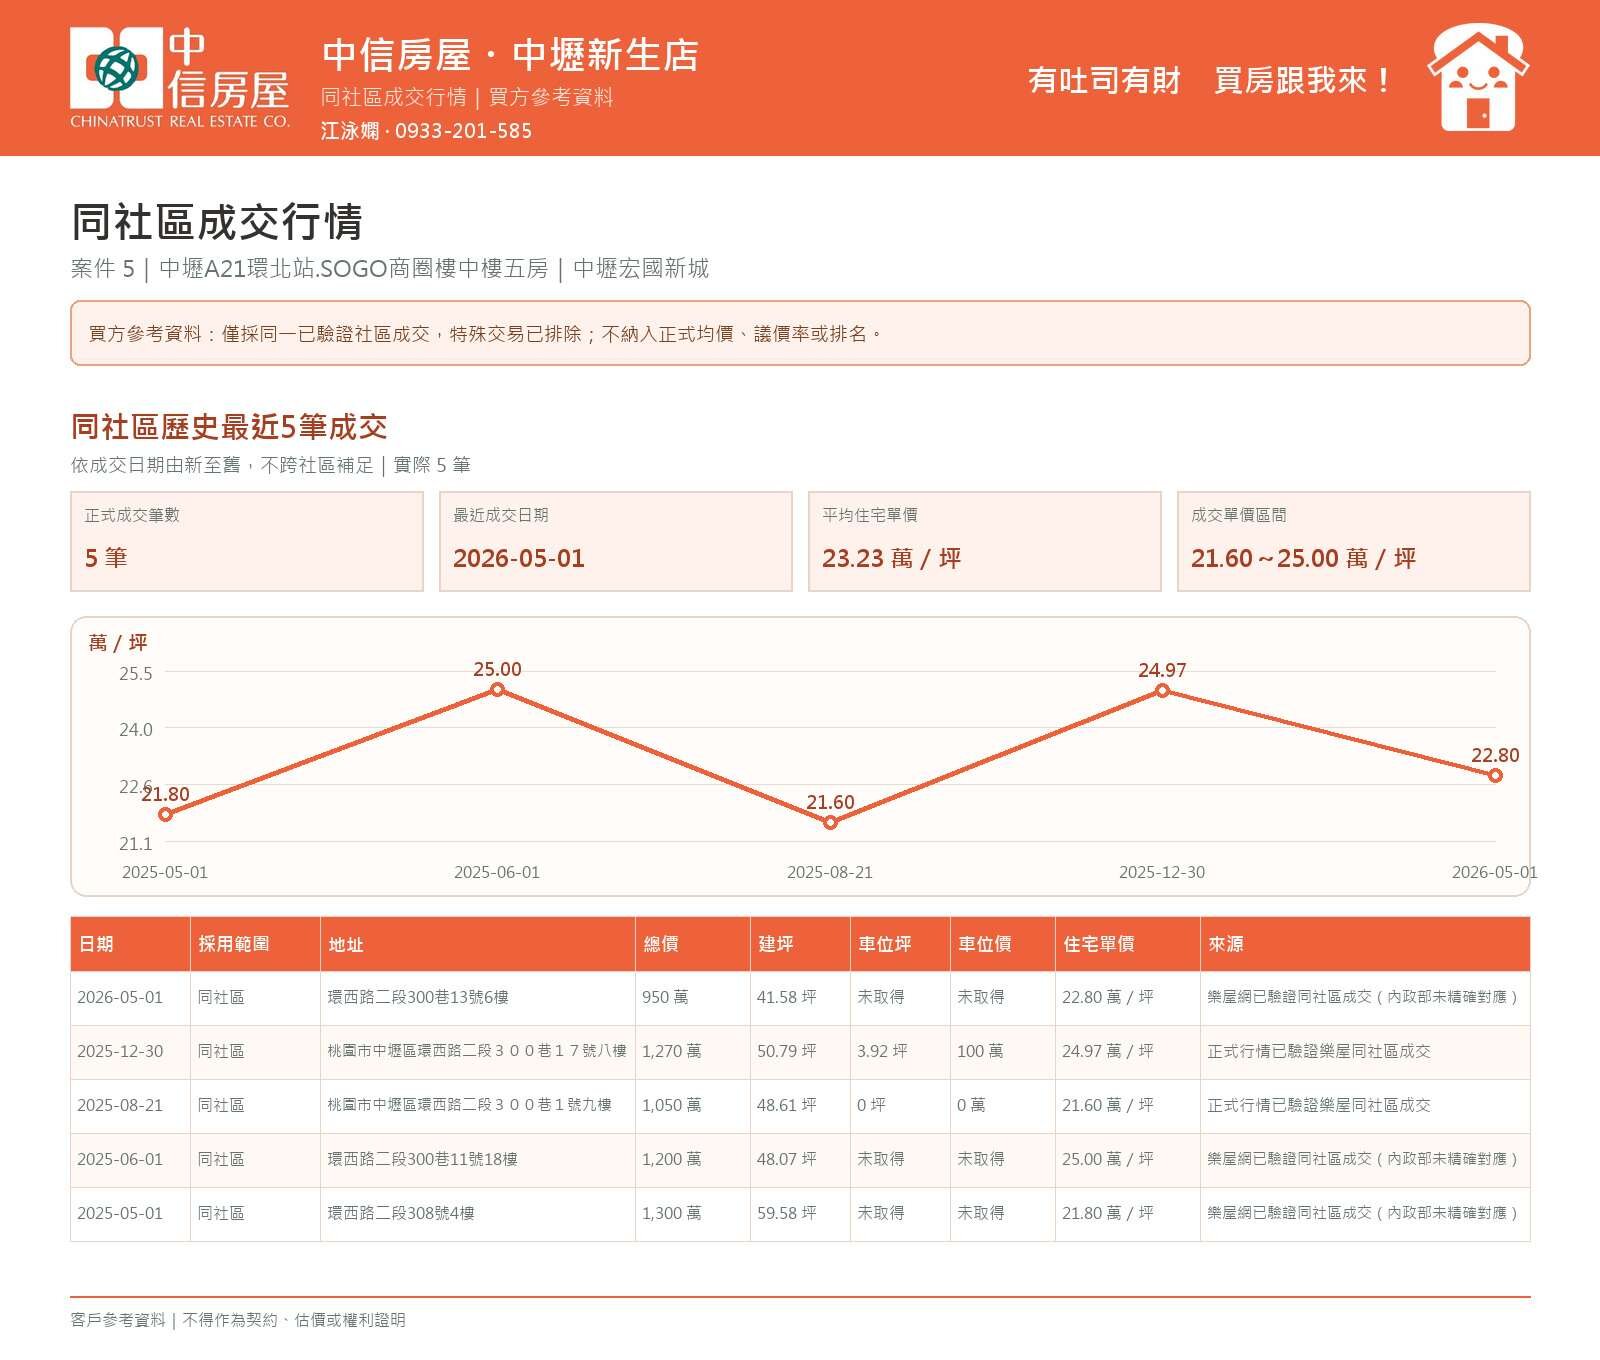
Task: Click the 建坪 column header
Action: tap(800, 944)
